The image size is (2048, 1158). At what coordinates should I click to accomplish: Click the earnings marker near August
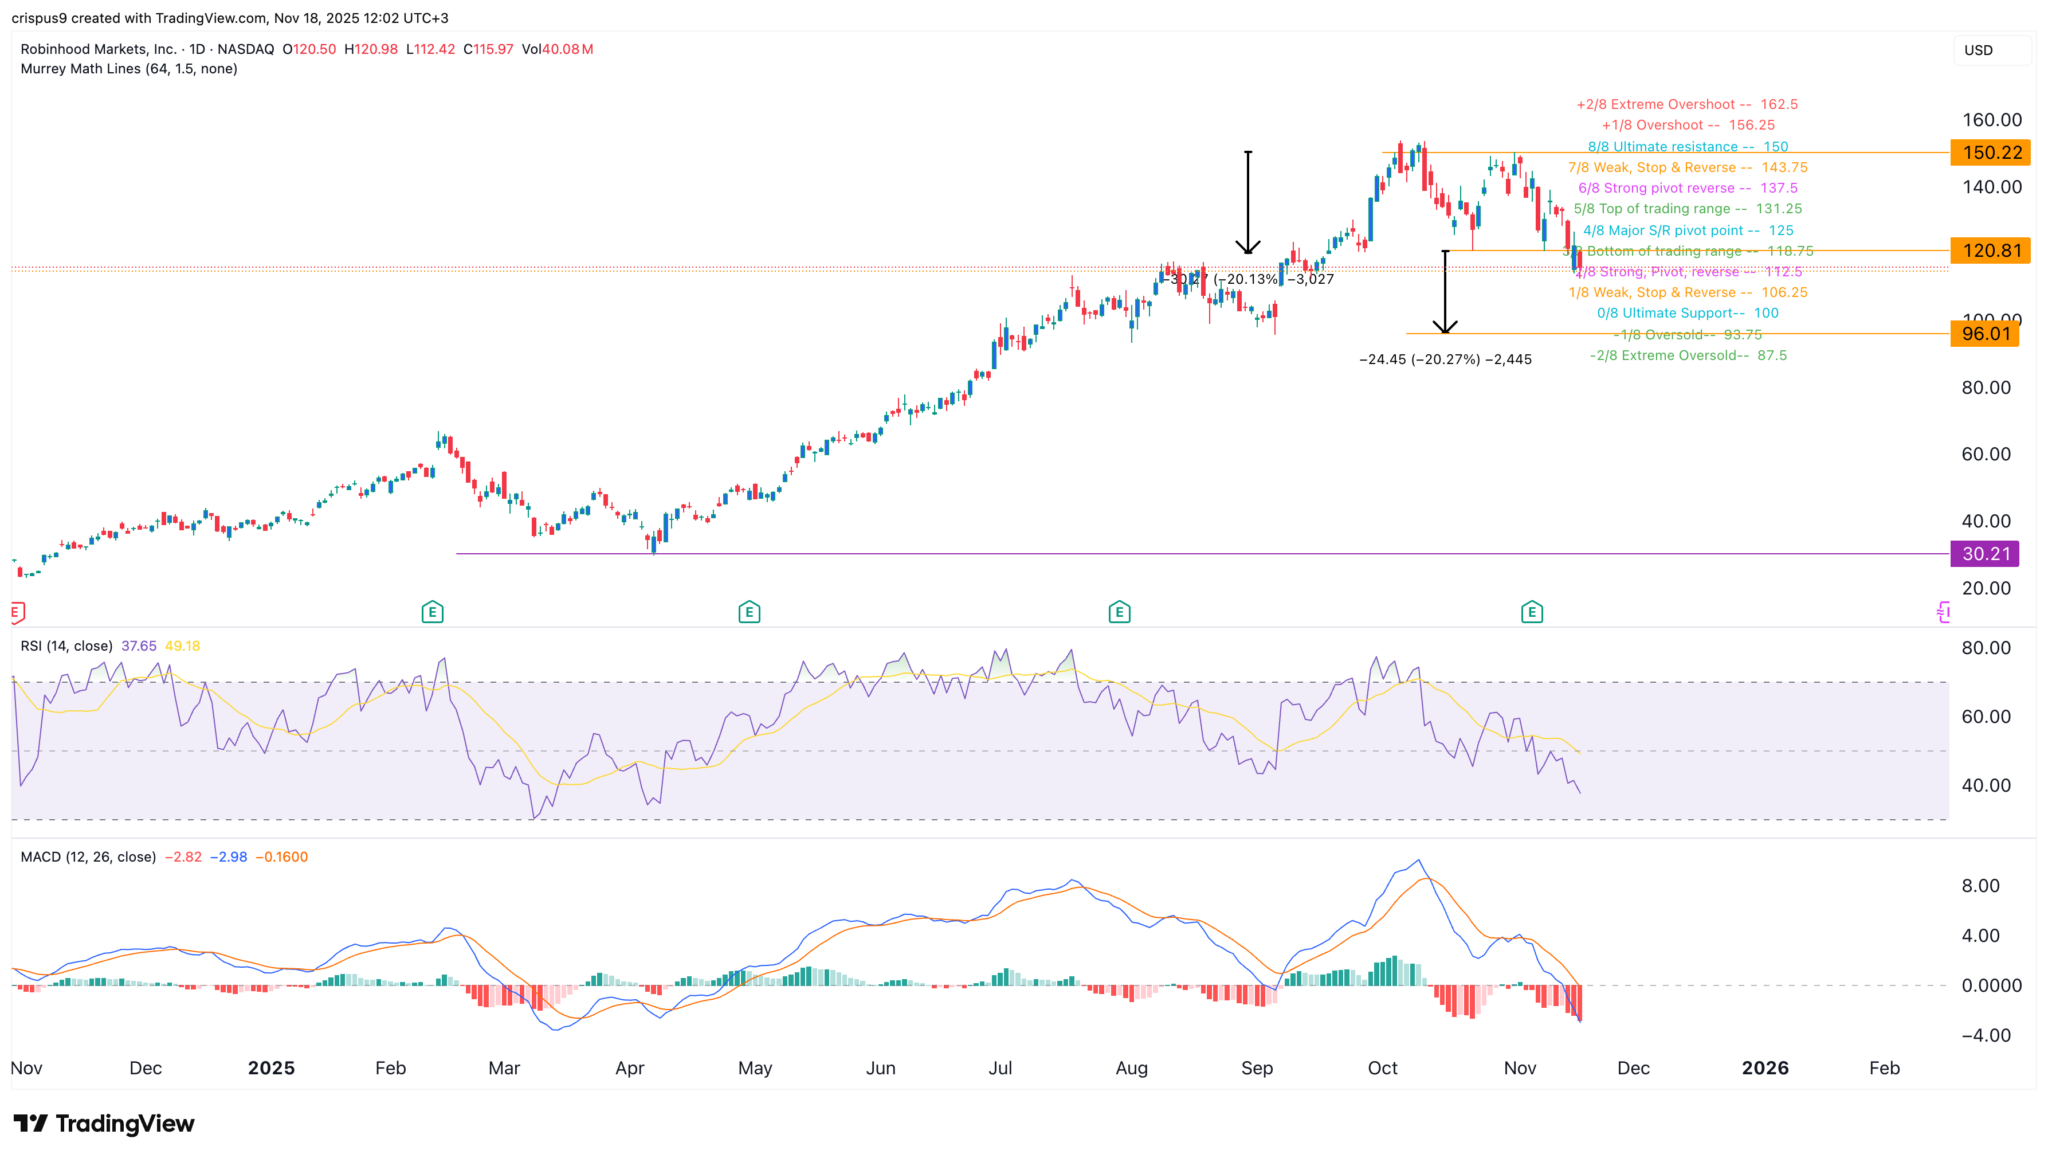pyautogui.click(x=1119, y=612)
